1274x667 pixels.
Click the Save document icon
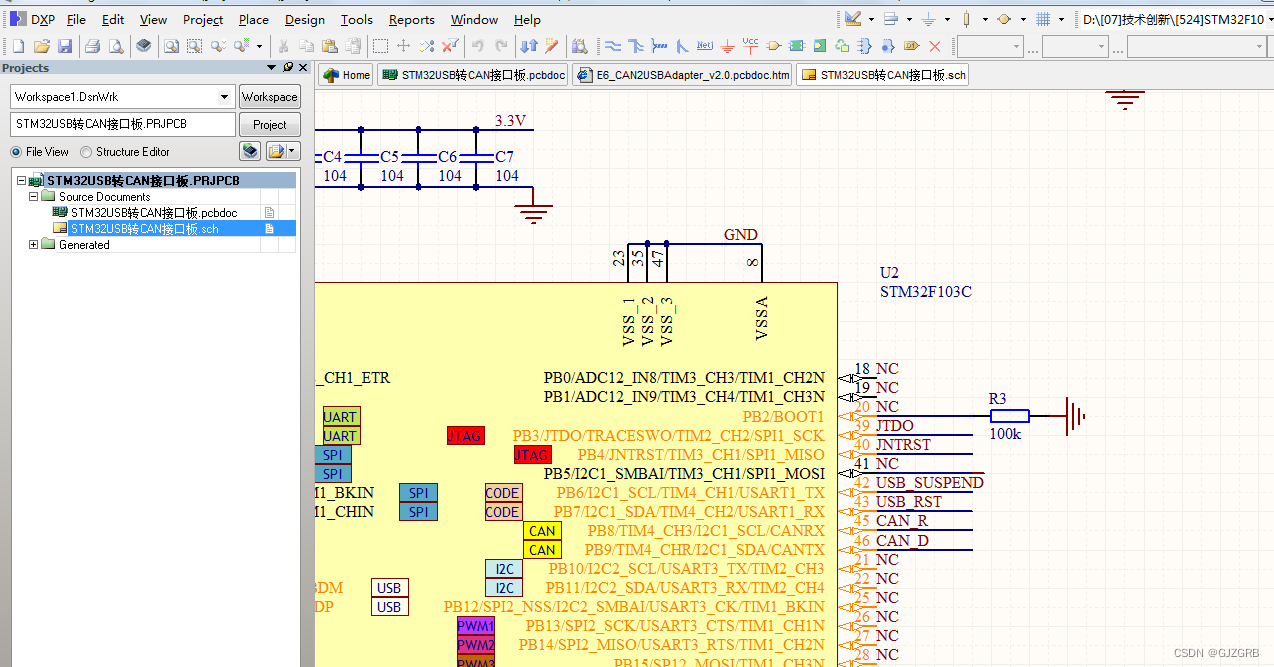click(65, 46)
